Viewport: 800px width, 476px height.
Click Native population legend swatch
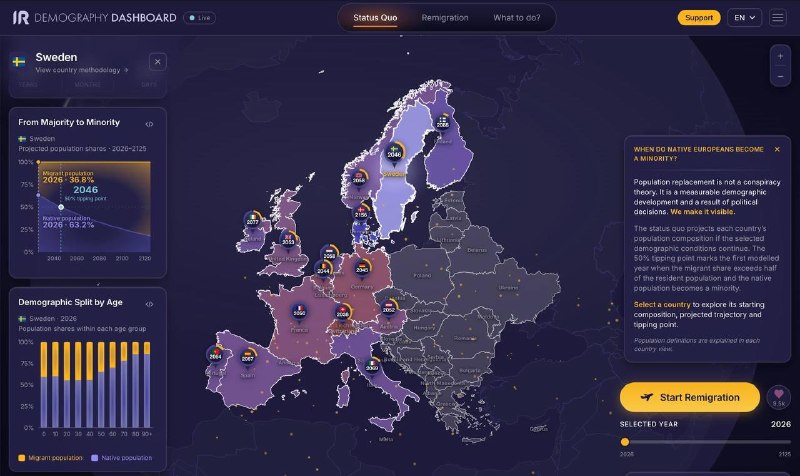94,458
